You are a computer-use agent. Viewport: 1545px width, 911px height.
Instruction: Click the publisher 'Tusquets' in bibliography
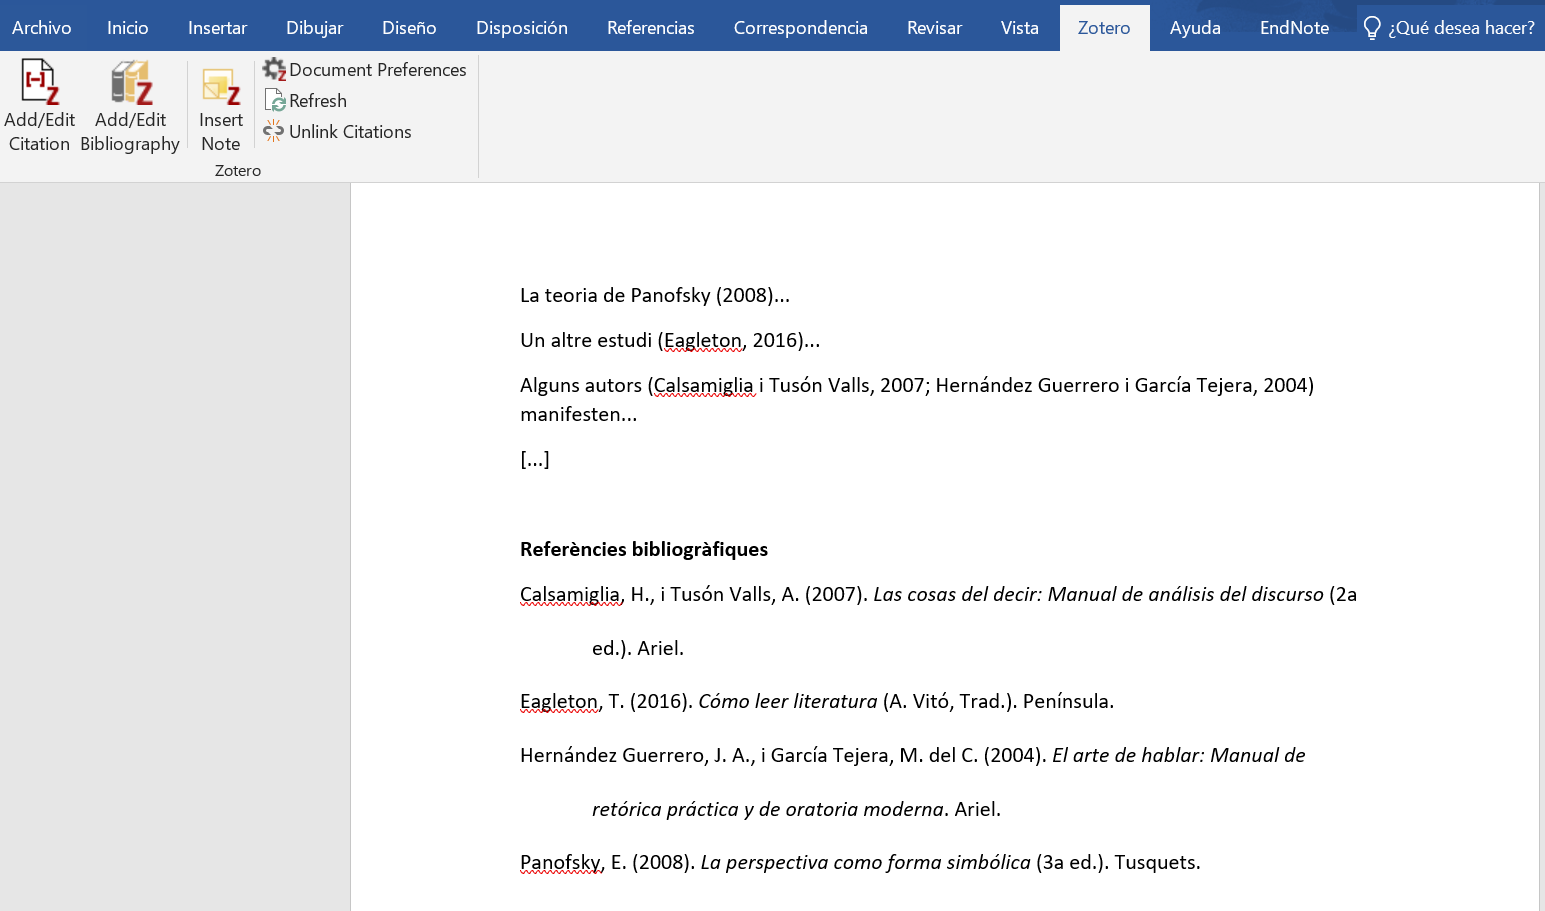(x=1154, y=862)
